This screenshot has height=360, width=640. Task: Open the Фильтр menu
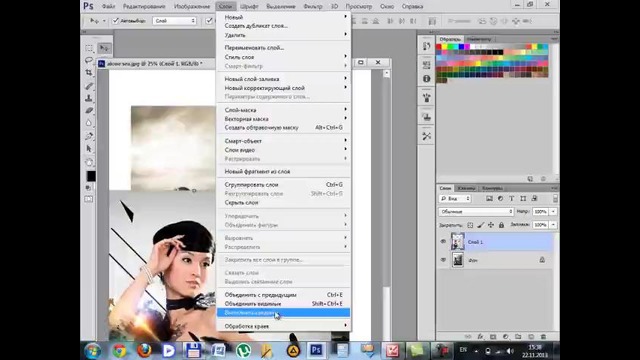313,7
